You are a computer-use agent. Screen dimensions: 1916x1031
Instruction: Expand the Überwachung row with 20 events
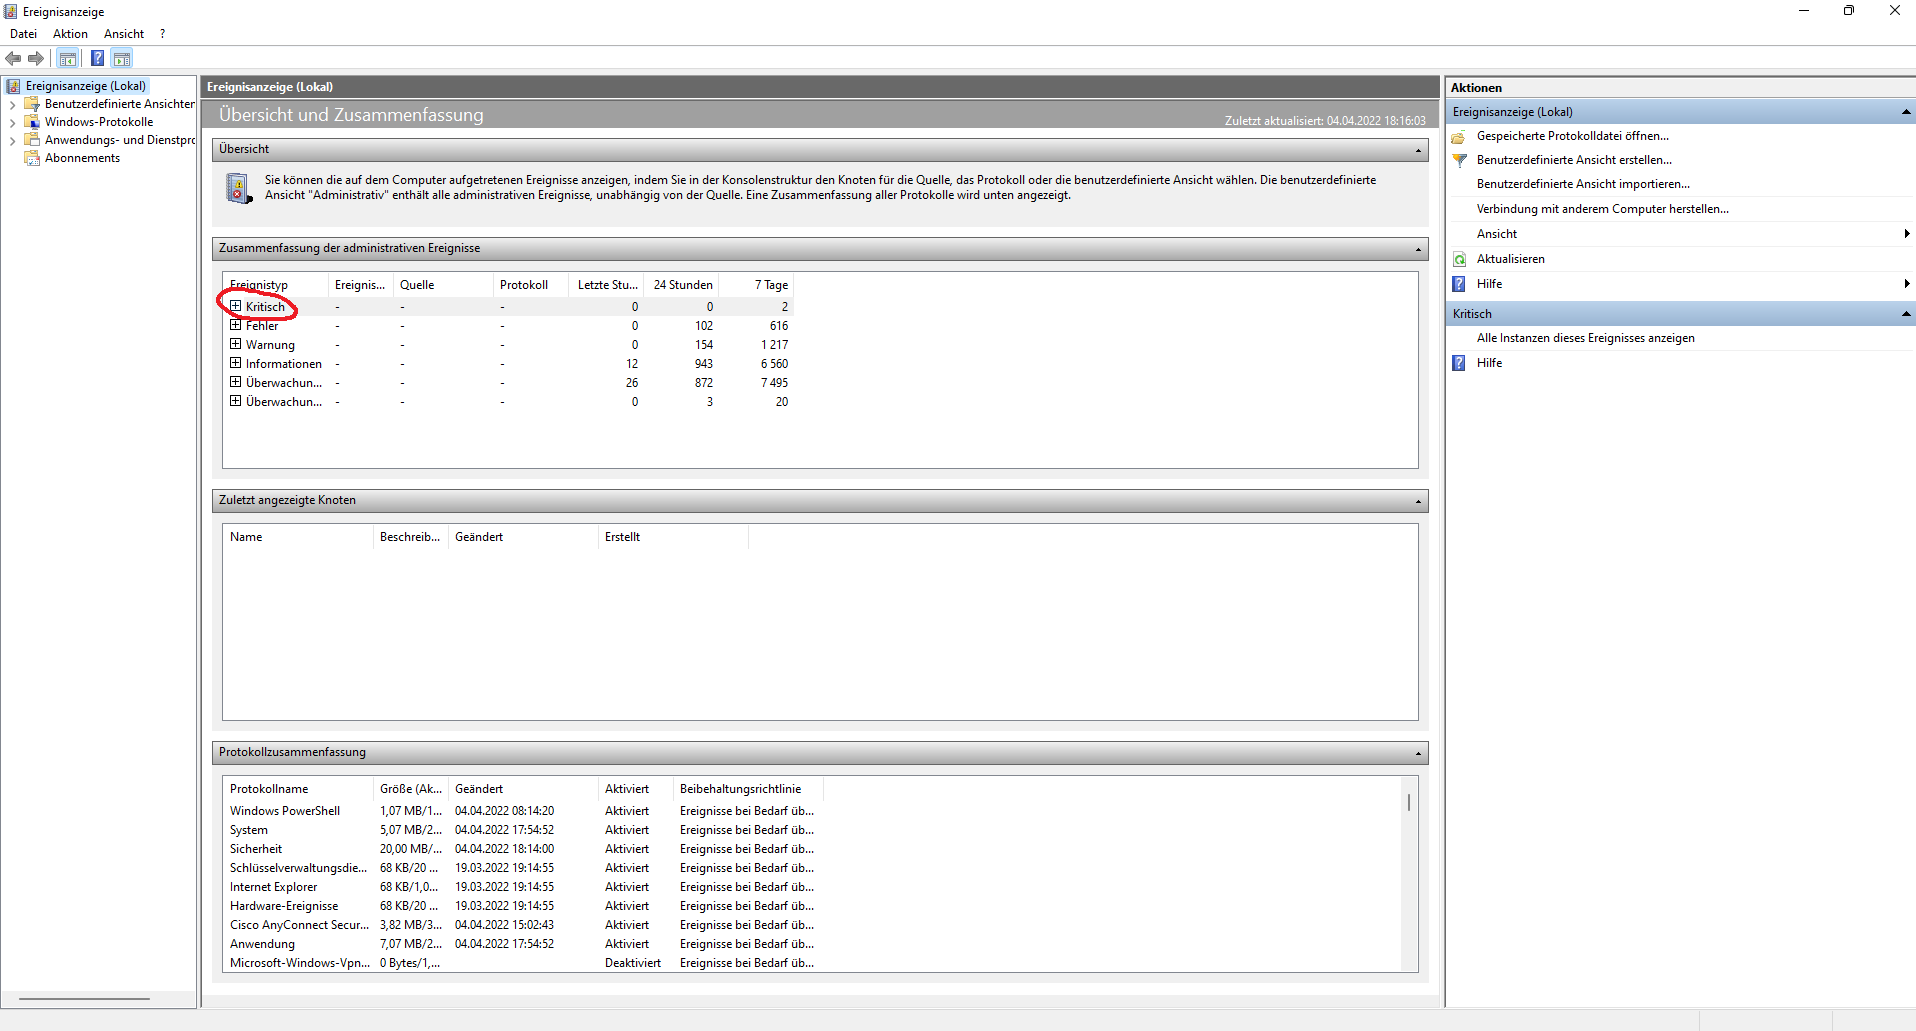(235, 401)
